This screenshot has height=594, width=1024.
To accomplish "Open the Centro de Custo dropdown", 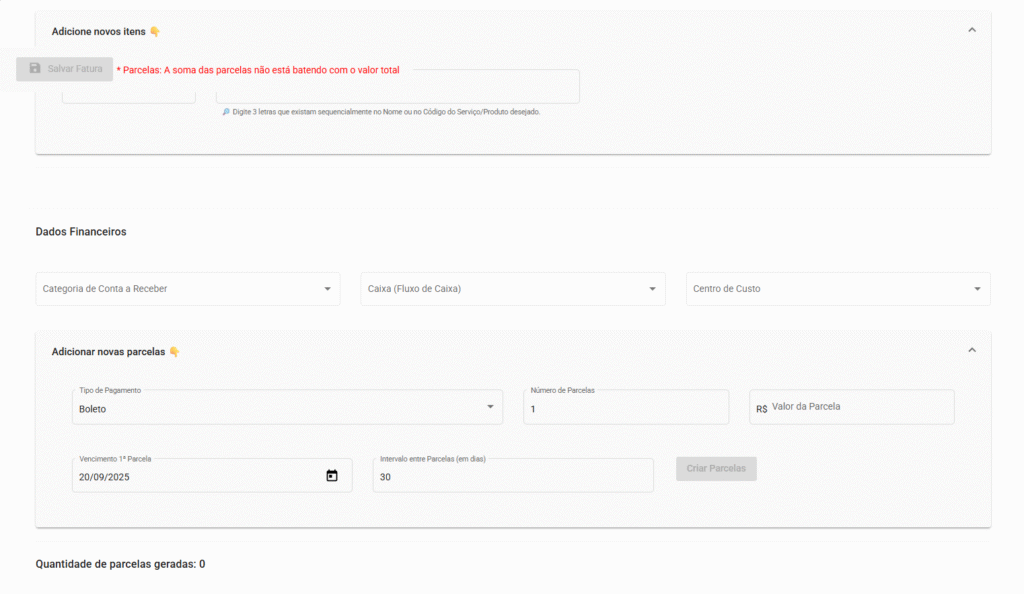I will [837, 289].
